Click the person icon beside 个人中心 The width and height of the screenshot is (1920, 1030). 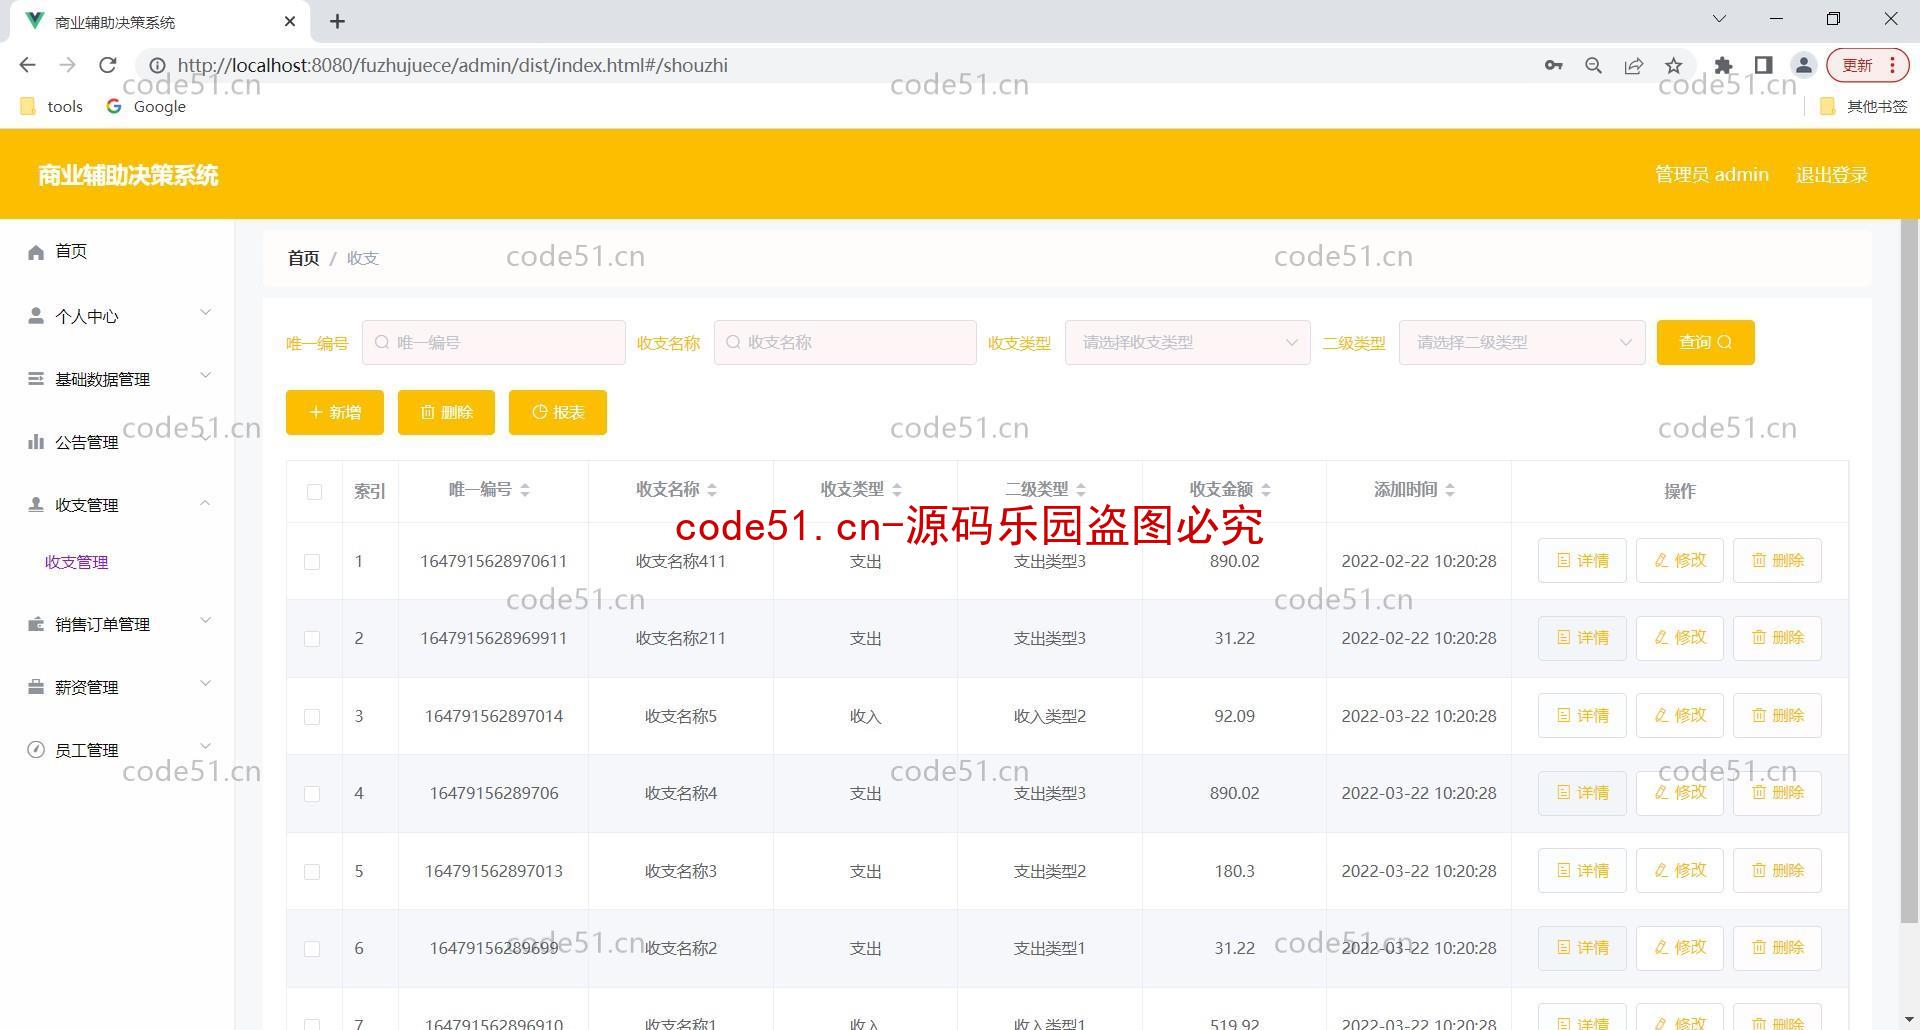point(36,316)
